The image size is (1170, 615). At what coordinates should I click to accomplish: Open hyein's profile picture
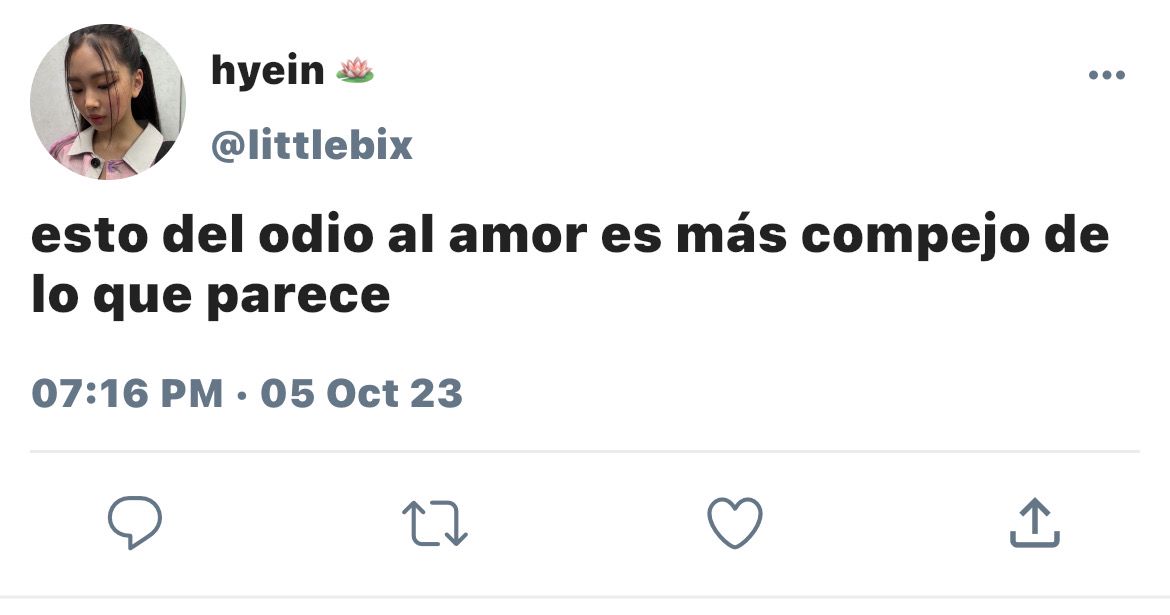107,102
